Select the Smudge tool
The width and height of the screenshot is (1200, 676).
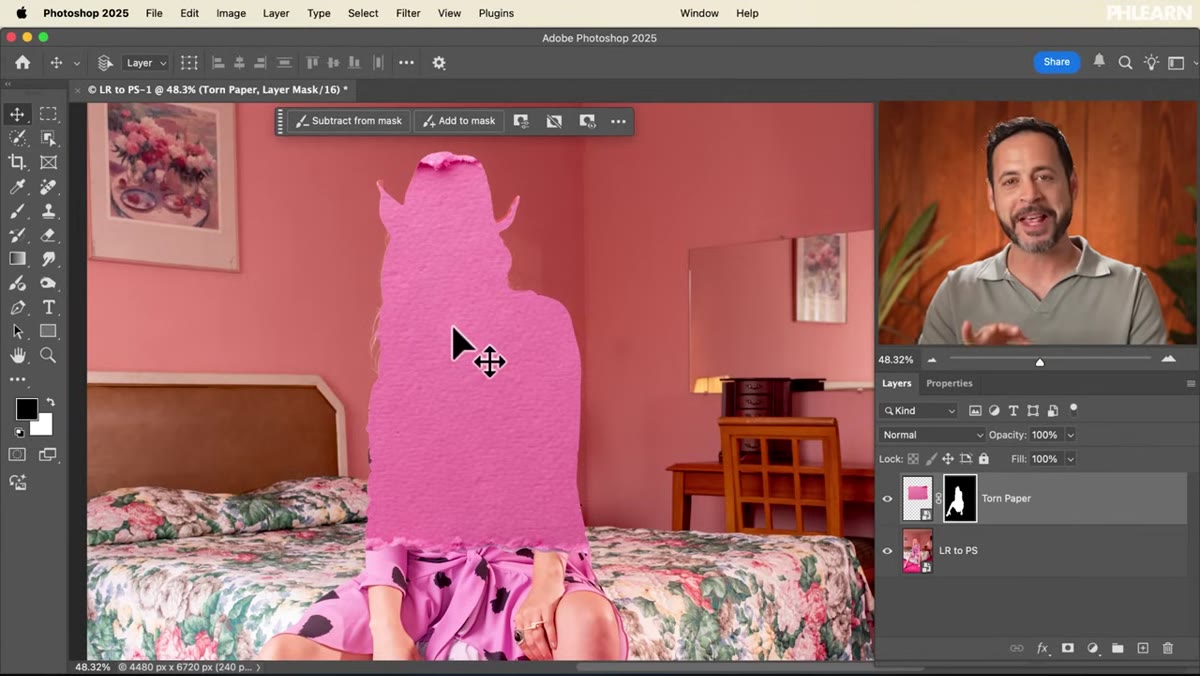tap(48, 259)
